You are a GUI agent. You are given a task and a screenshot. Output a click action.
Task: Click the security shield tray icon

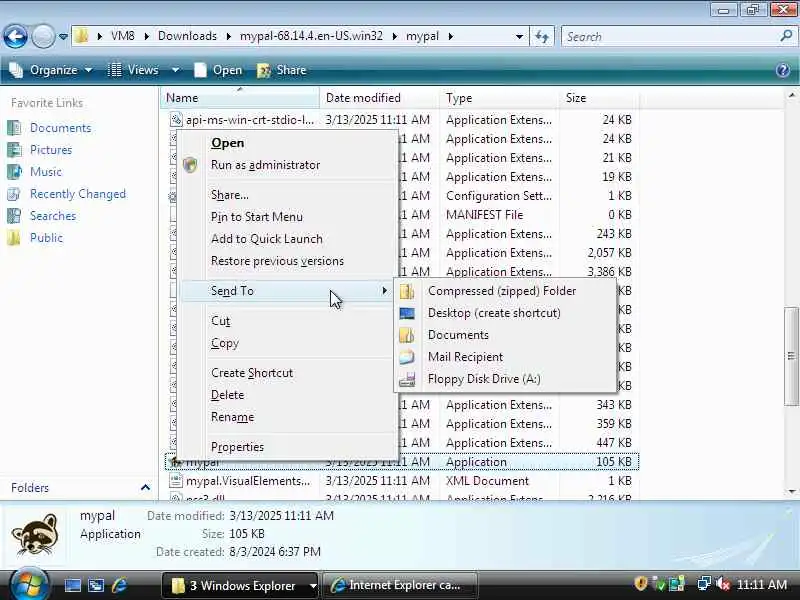(x=640, y=584)
